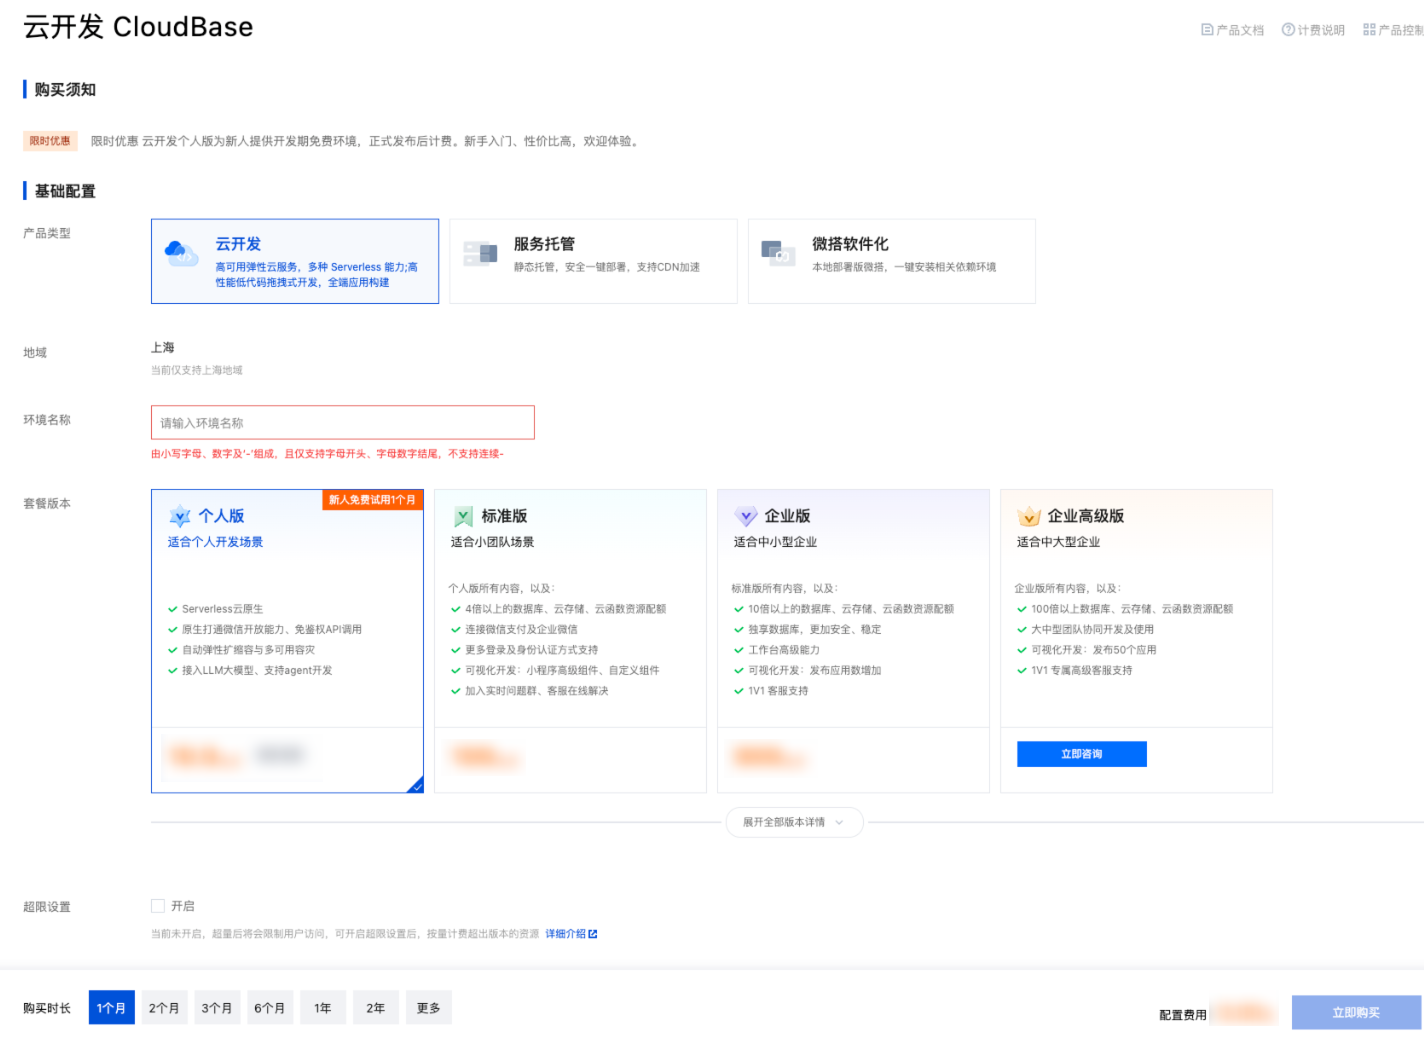
Task: Choose the 企业版 plan card
Action: tap(853, 641)
